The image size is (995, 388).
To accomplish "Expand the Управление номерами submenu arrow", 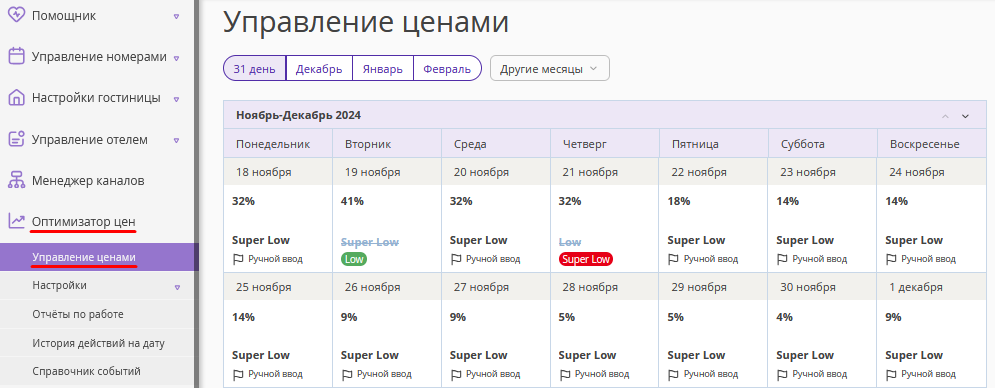I will pyautogui.click(x=176, y=58).
